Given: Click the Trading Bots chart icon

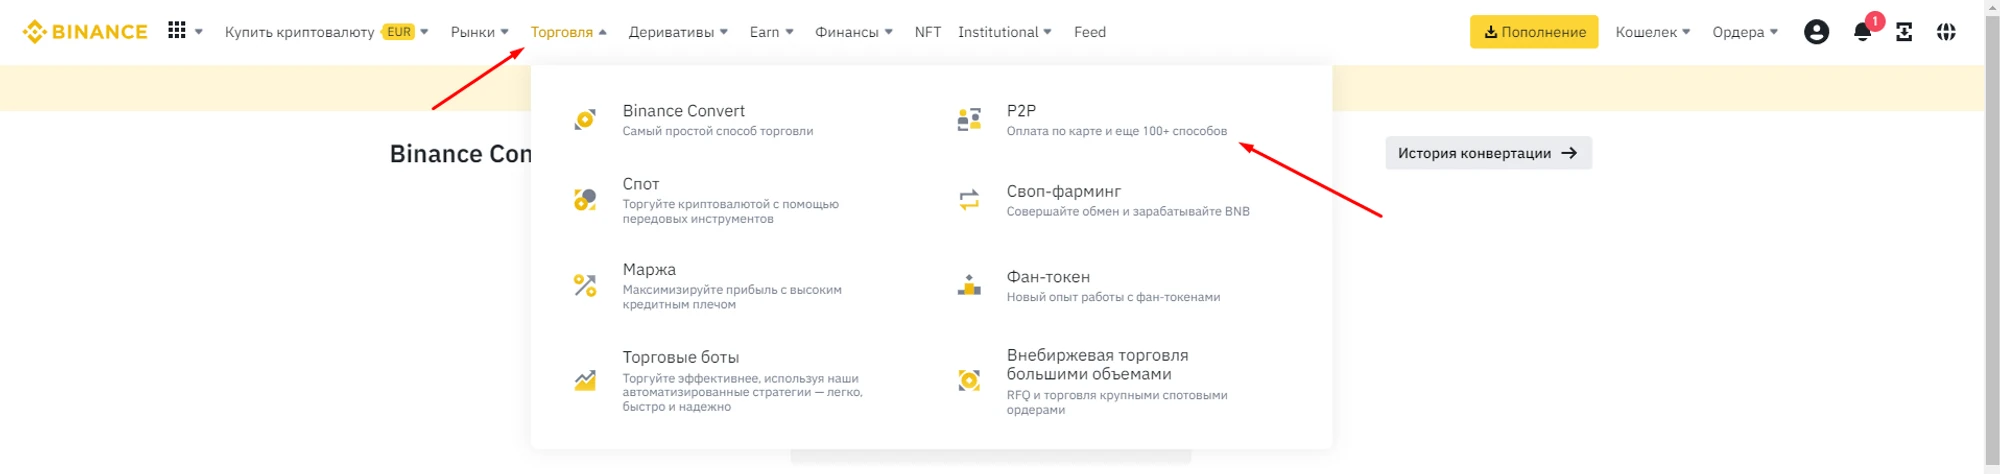Looking at the screenshot, I should pyautogui.click(x=585, y=380).
